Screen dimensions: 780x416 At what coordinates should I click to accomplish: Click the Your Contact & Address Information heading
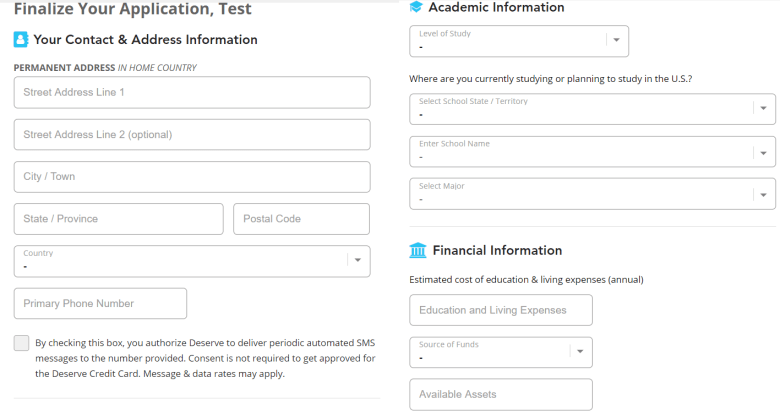click(145, 39)
